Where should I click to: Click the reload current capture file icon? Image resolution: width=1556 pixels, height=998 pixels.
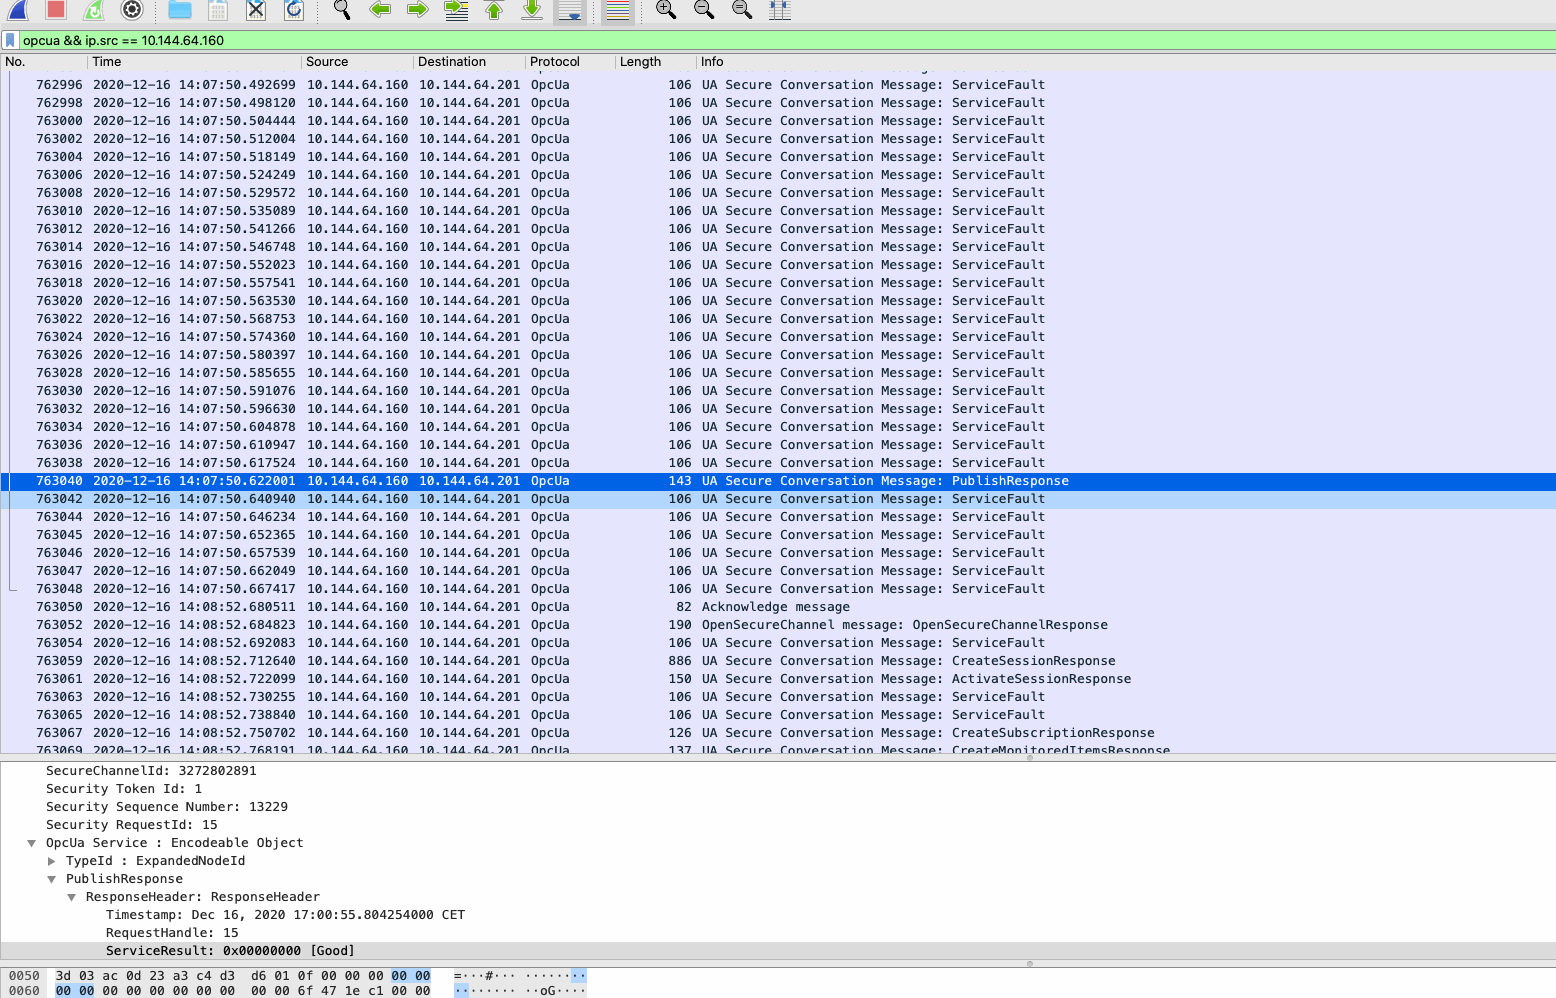click(x=292, y=11)
